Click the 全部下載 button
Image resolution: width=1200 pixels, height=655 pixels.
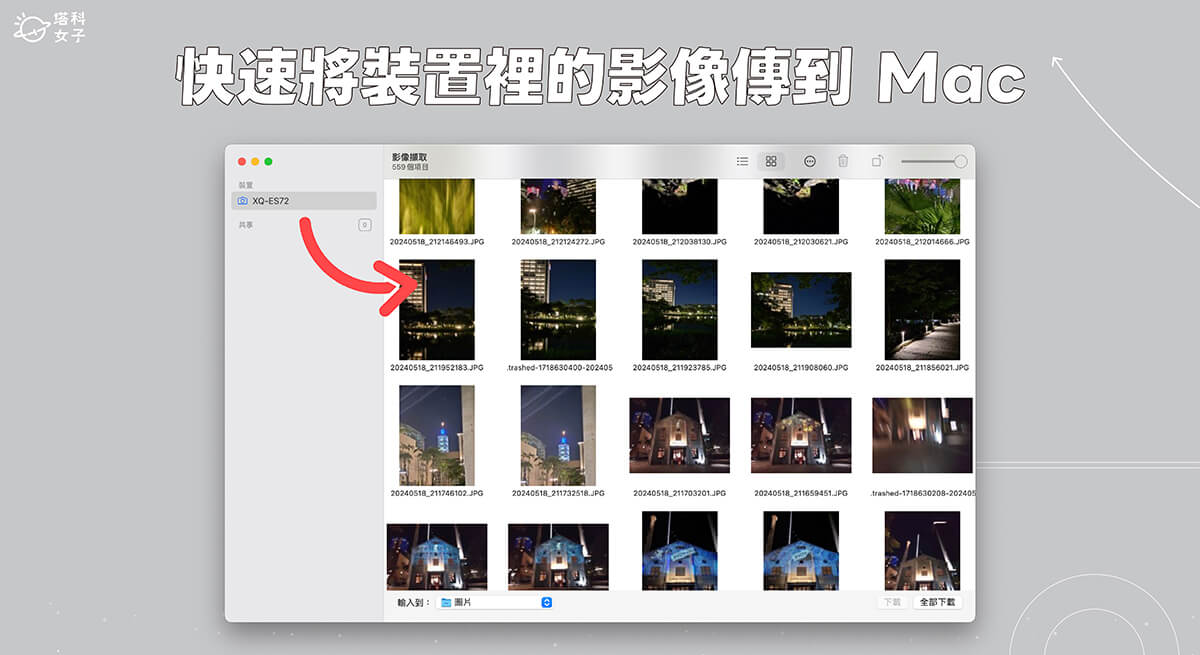(x=937, y=602)
